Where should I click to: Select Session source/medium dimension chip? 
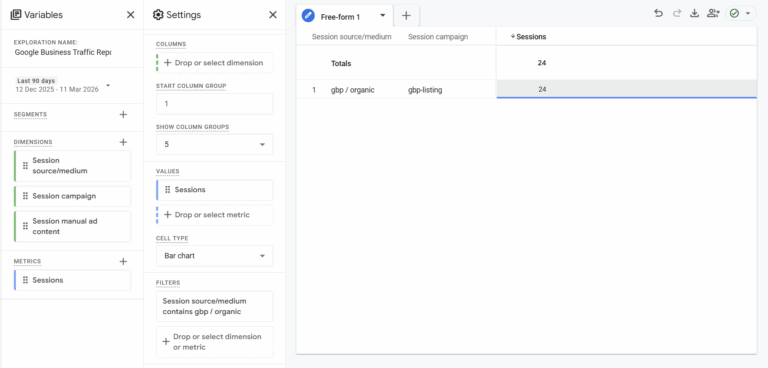pyautogui.click(x=72, y=166)
